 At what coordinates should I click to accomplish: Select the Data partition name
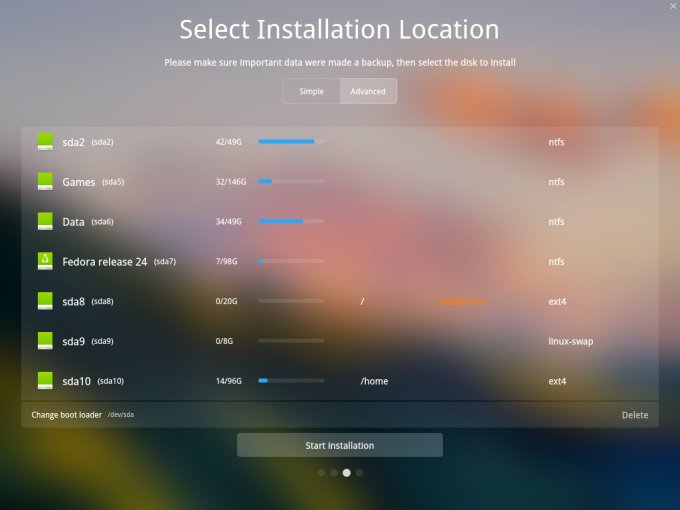tap(73, 222)
